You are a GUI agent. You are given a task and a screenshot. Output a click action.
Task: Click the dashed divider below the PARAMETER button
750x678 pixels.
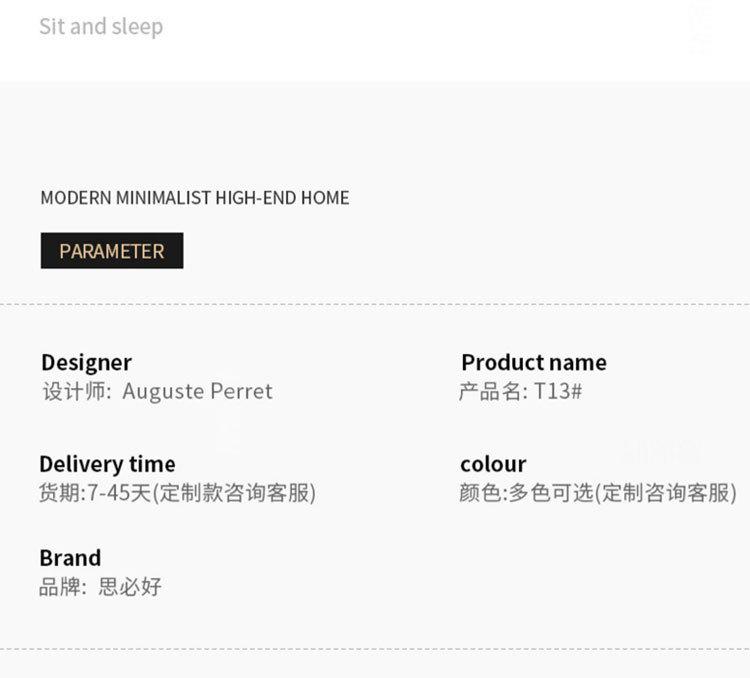click(x=375, y=304)
